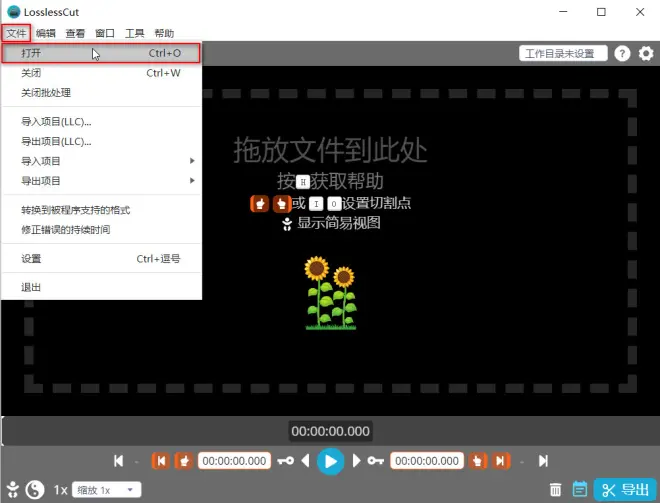The height and width of the screenshot is (503, 660).
Task: Select 导入项目(LLC)... menu entry
Action: [101, 122]
